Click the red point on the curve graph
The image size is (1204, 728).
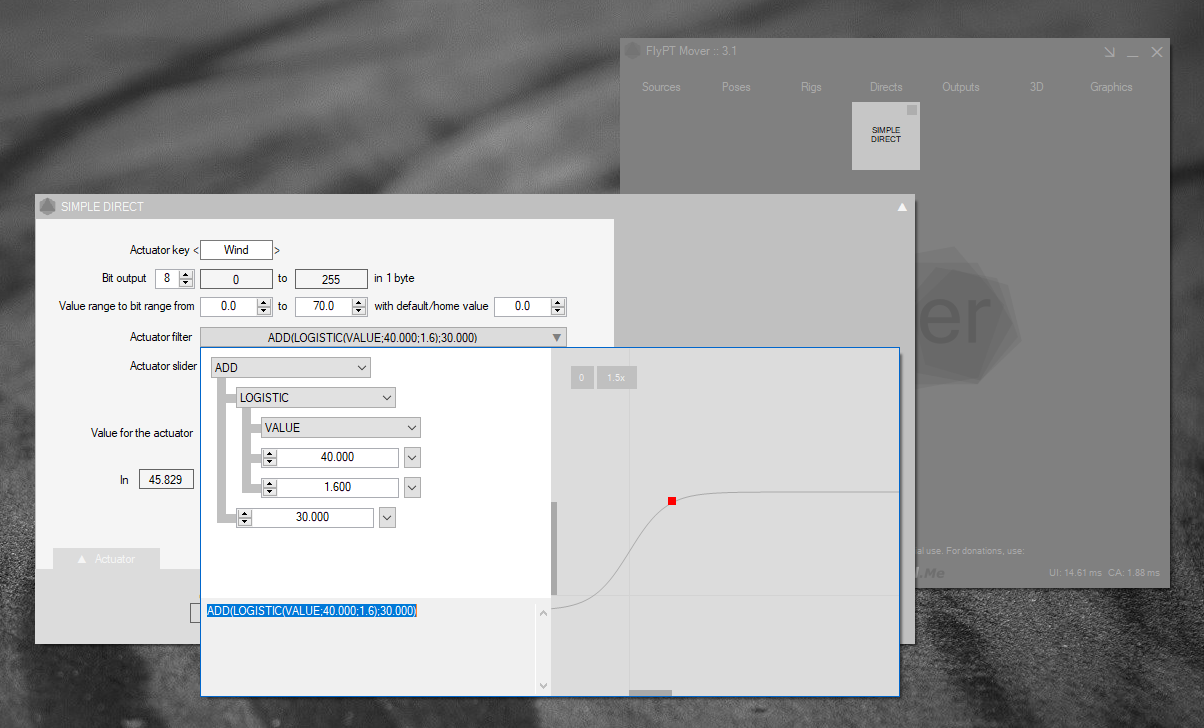pos(672,501)
